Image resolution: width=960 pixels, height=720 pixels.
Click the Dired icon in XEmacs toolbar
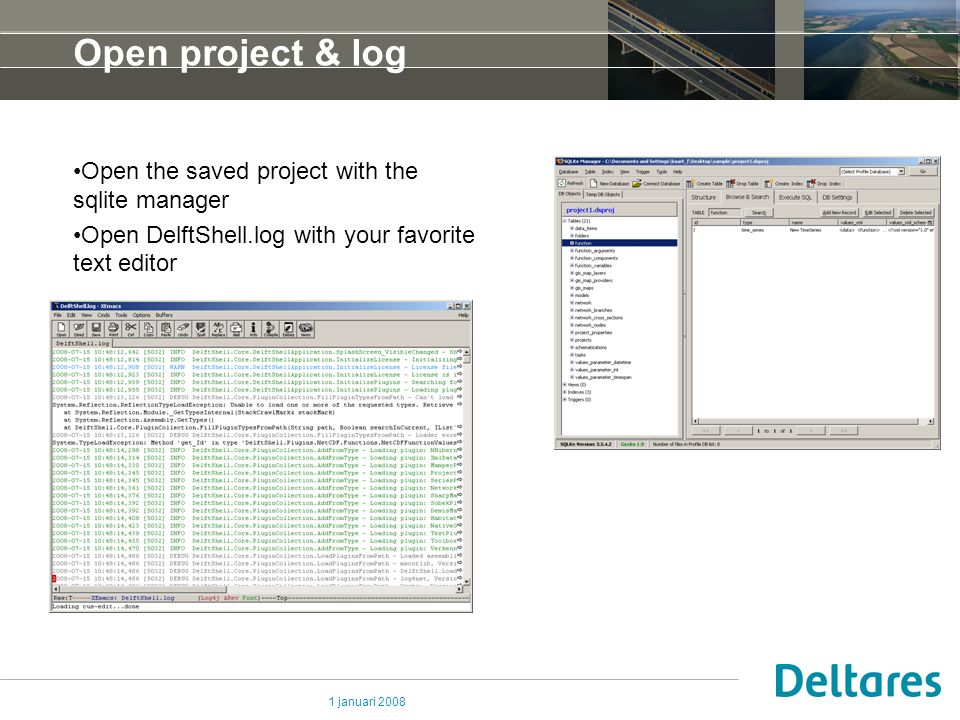[79, 329]
